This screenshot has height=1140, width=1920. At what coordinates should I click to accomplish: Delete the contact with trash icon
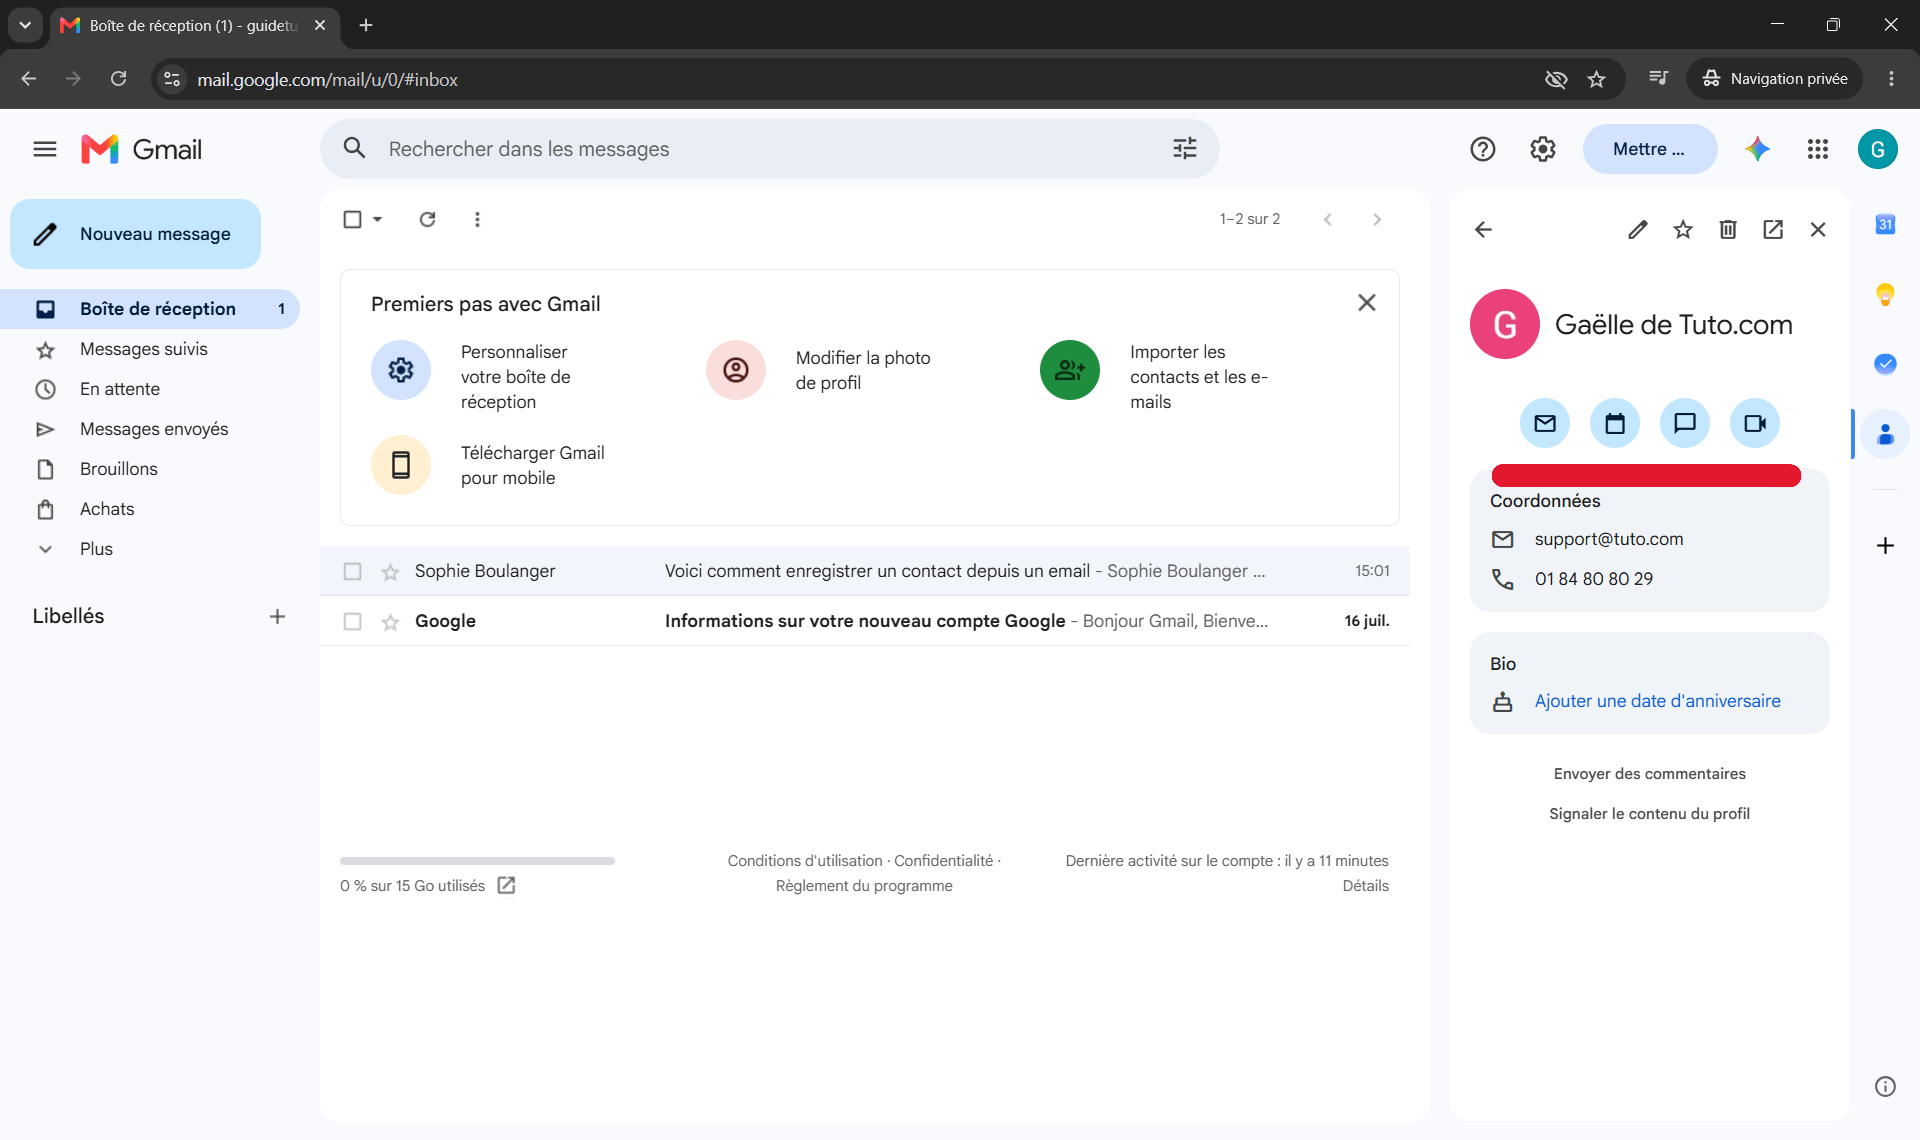pyautogui.click(x=1728, y=229)
